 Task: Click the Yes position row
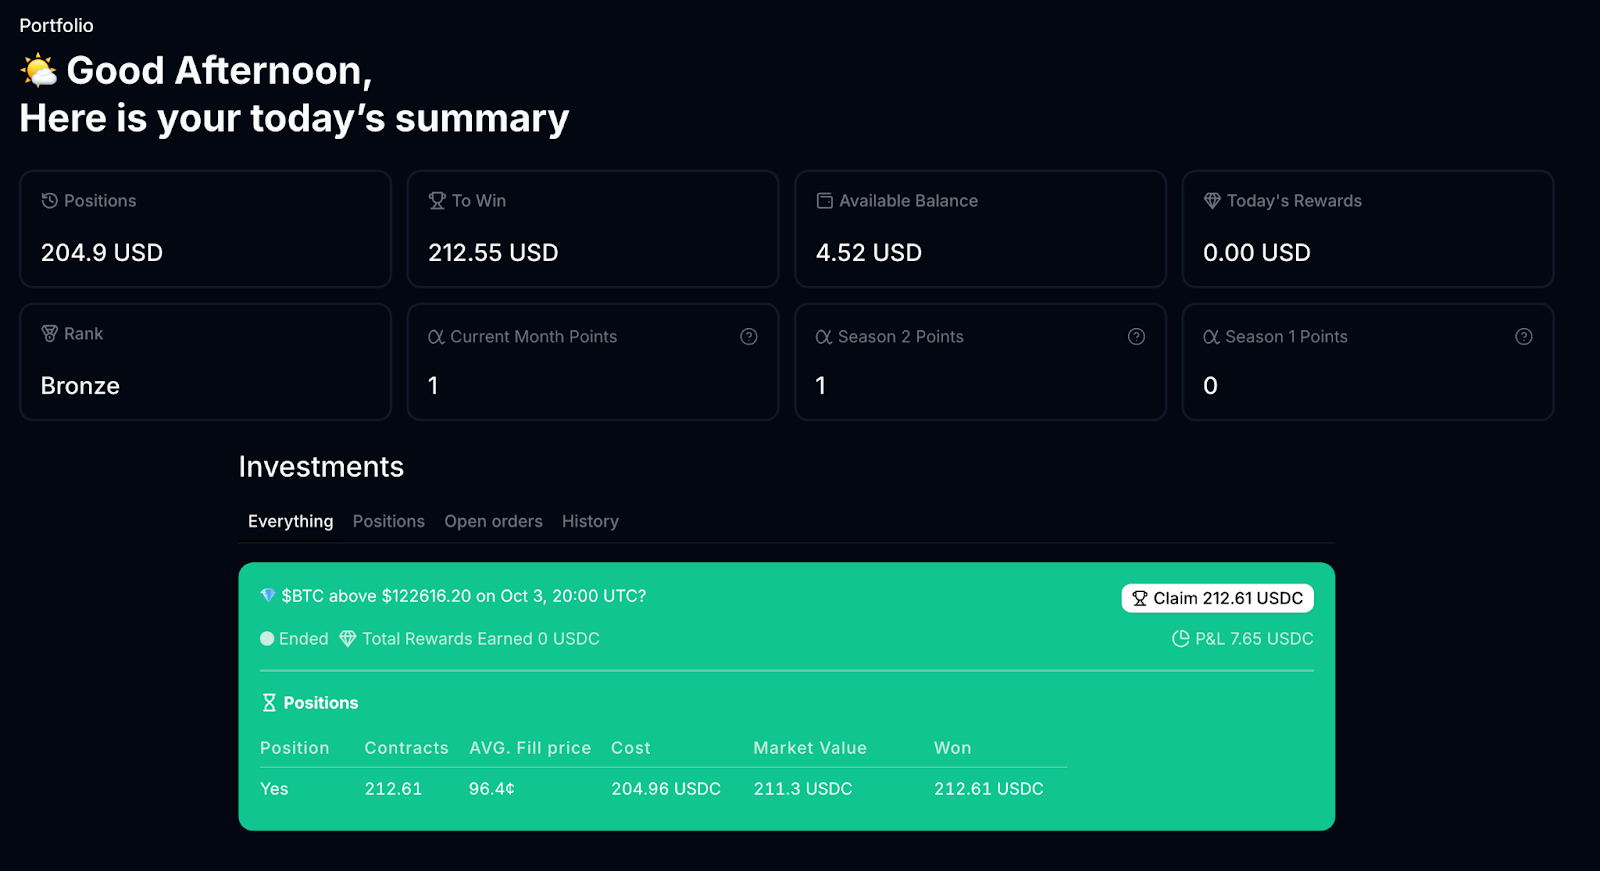click(274, 789)
